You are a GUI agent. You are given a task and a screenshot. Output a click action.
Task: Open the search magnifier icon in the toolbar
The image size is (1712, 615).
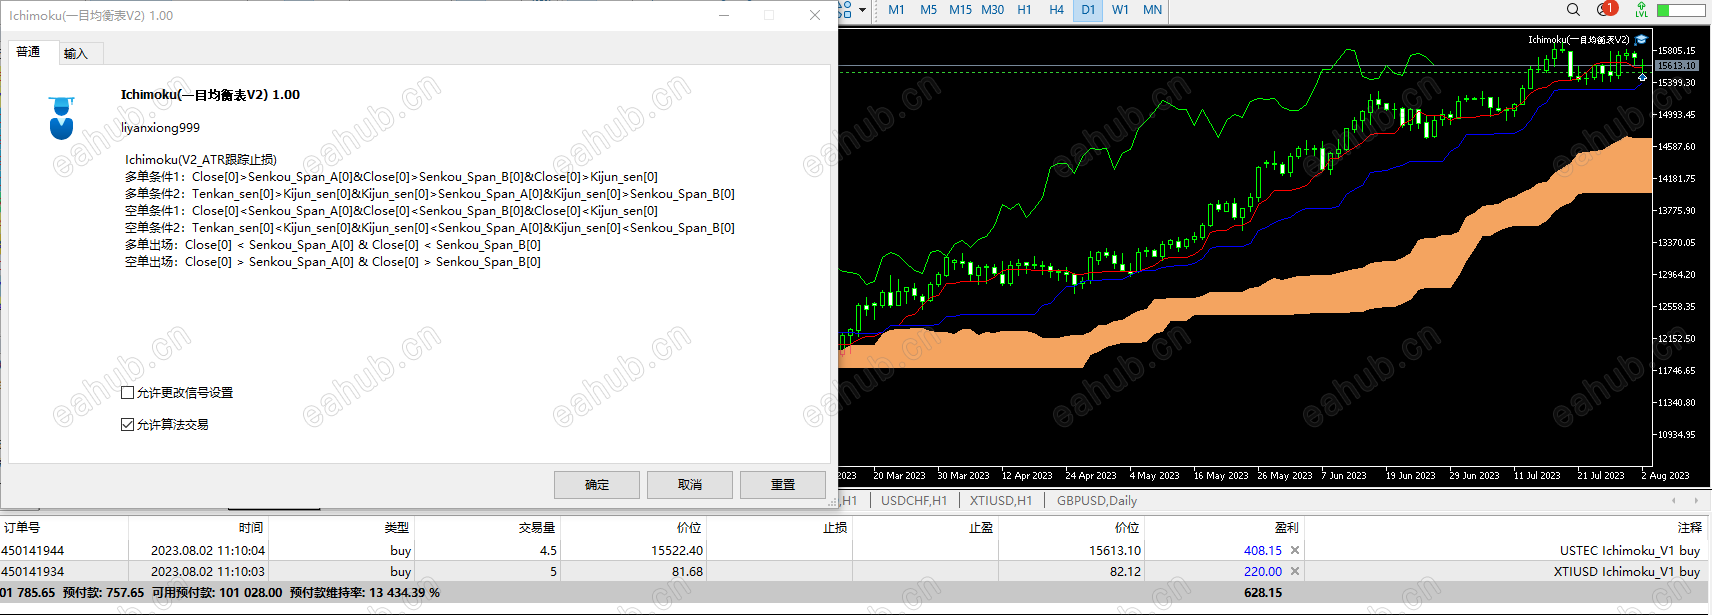[x=1573, y=10]
